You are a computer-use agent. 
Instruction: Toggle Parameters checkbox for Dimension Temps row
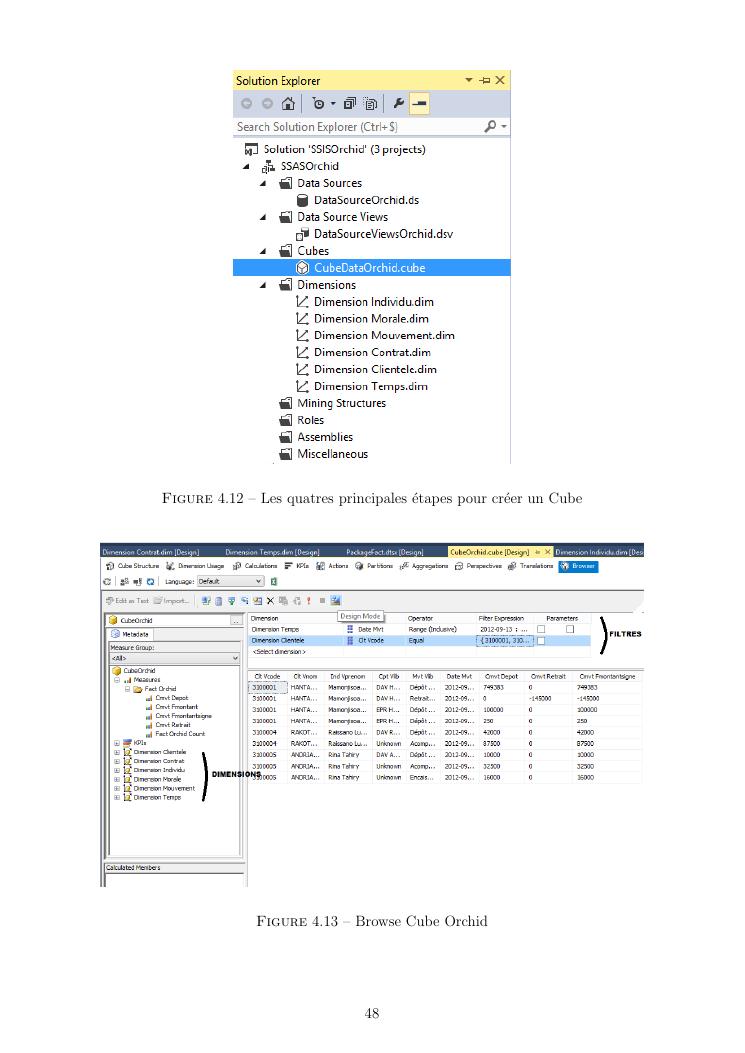click(541, 629)
